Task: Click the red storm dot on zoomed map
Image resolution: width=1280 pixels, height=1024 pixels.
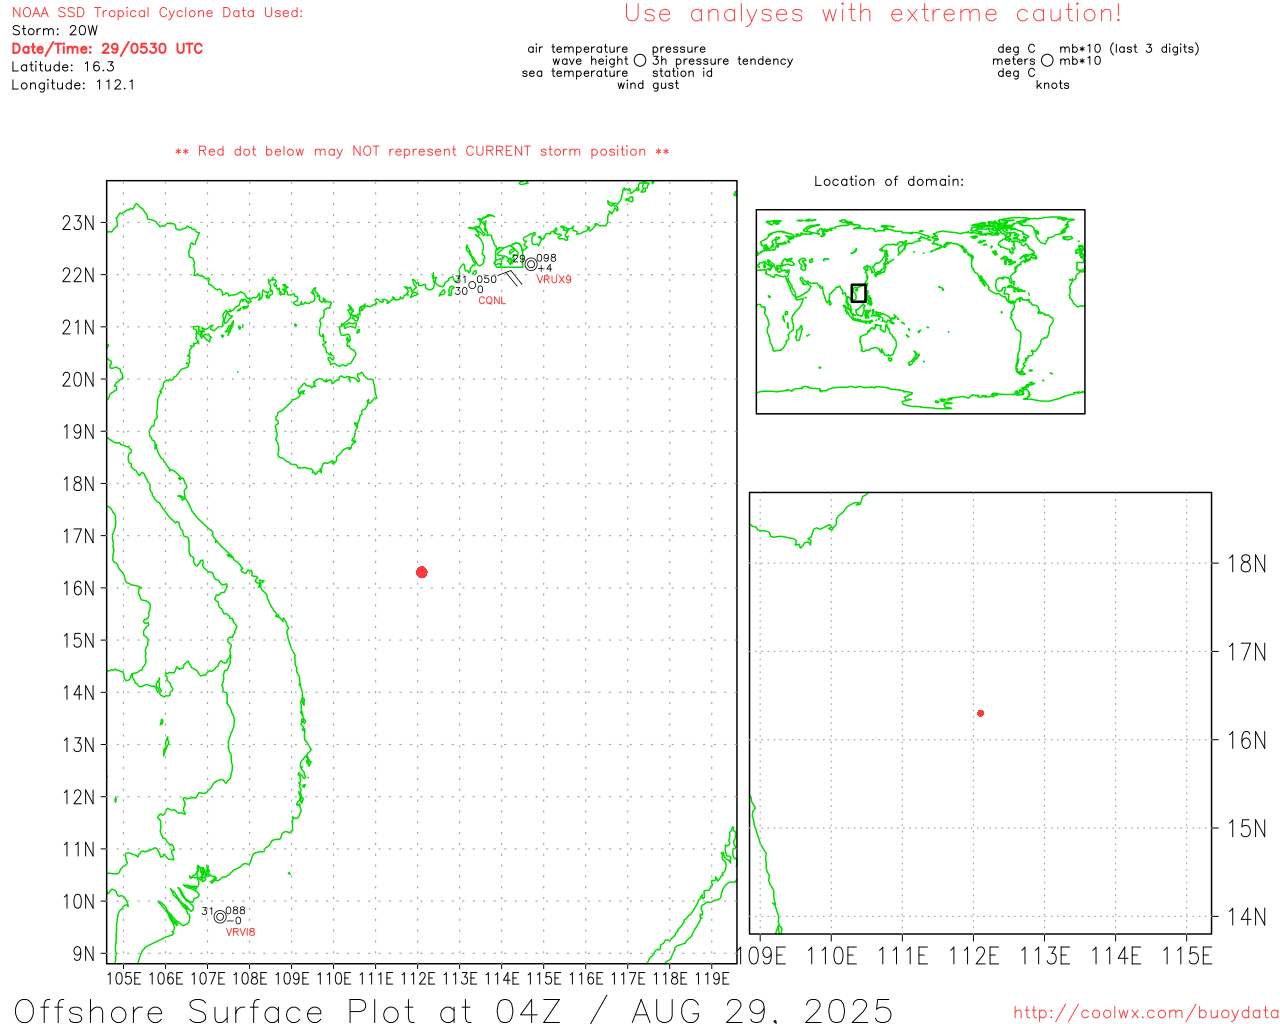Action: click(980, 713)
